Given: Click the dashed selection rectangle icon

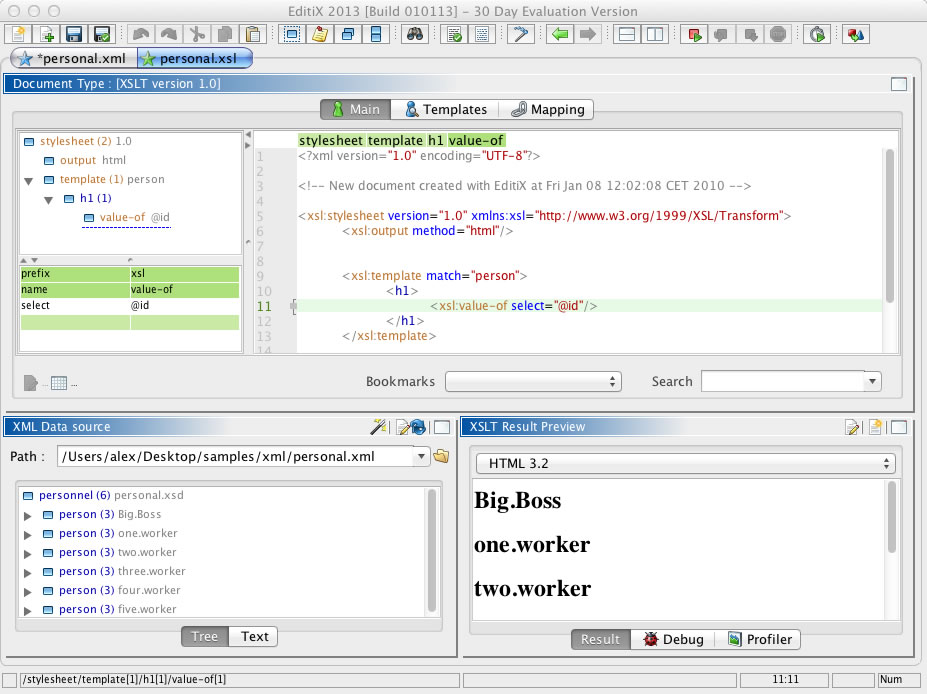Looking at the screenshot, I should coord(292,34).
